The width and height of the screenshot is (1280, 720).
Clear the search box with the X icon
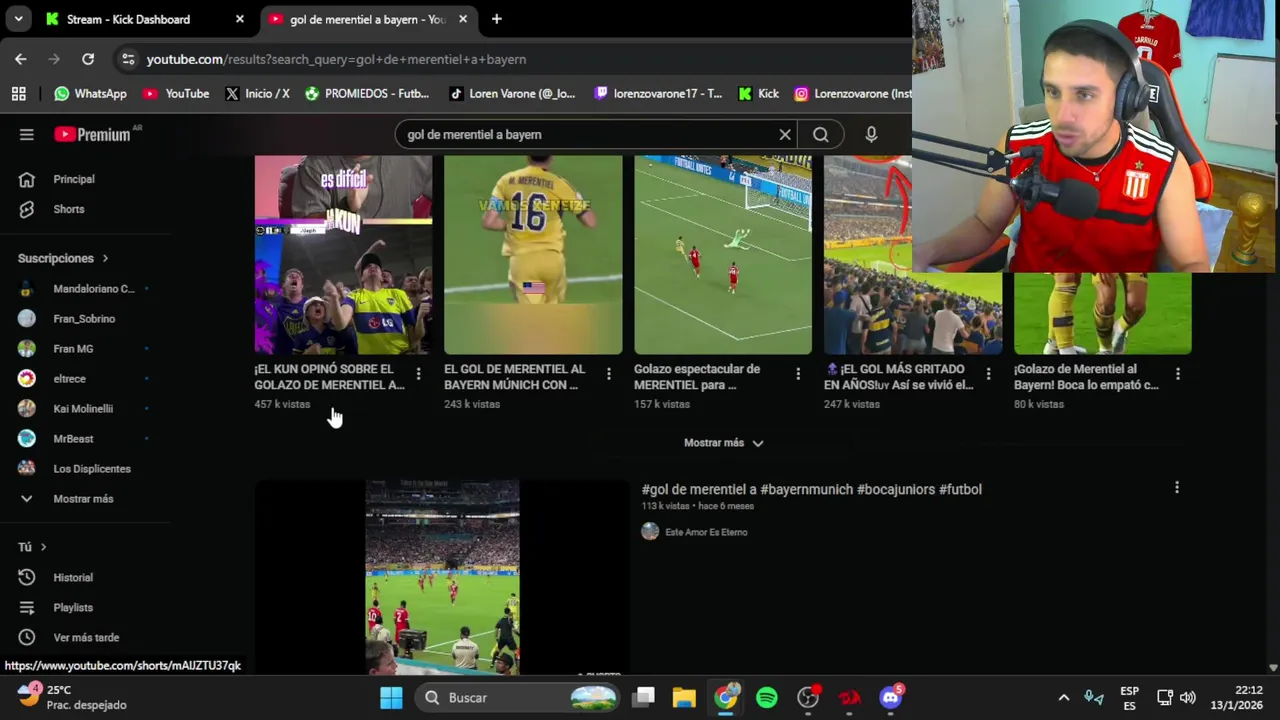[x=785, y=134]
